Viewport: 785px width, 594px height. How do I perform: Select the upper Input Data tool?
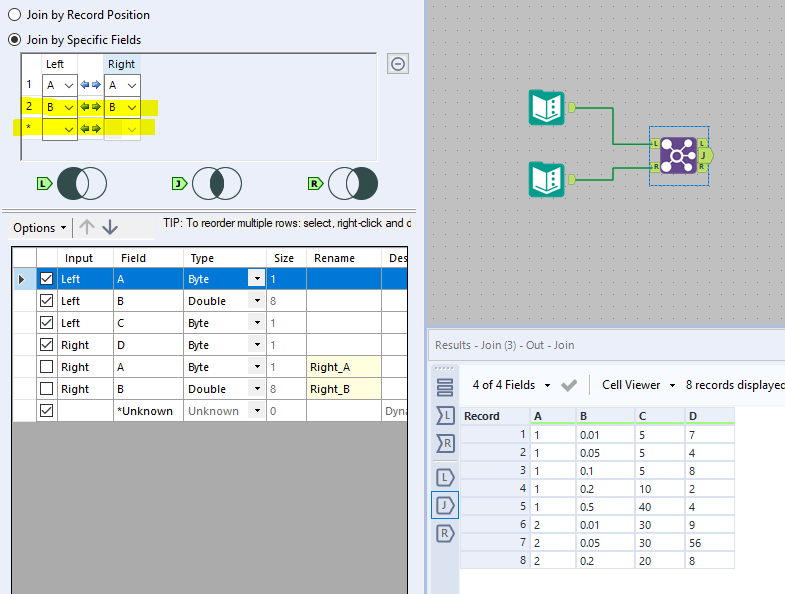tap(546, 107)
